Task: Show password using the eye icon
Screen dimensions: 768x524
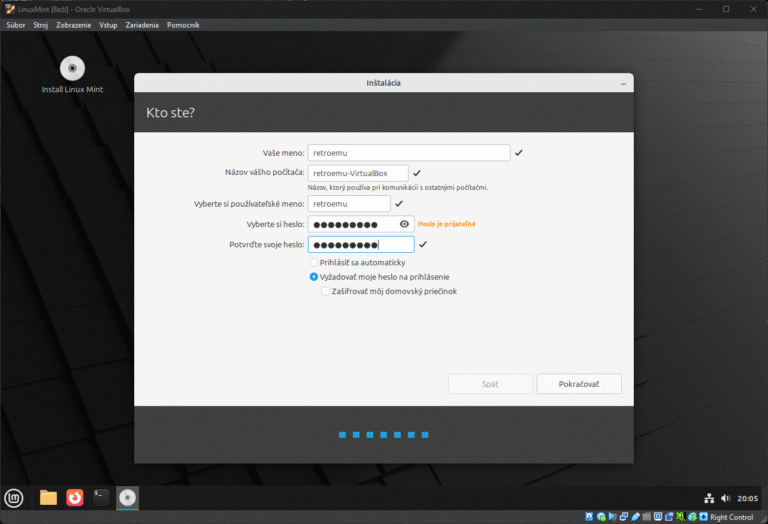Action: [x=404, y=224]
